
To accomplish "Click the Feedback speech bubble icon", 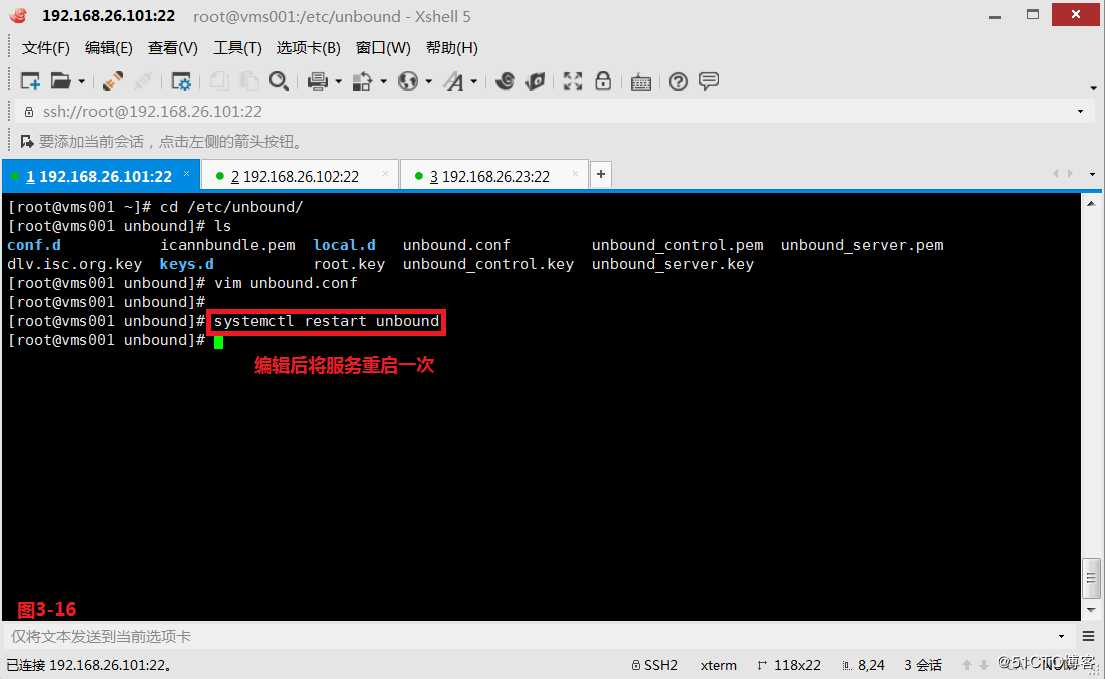I will coord(709,81).
